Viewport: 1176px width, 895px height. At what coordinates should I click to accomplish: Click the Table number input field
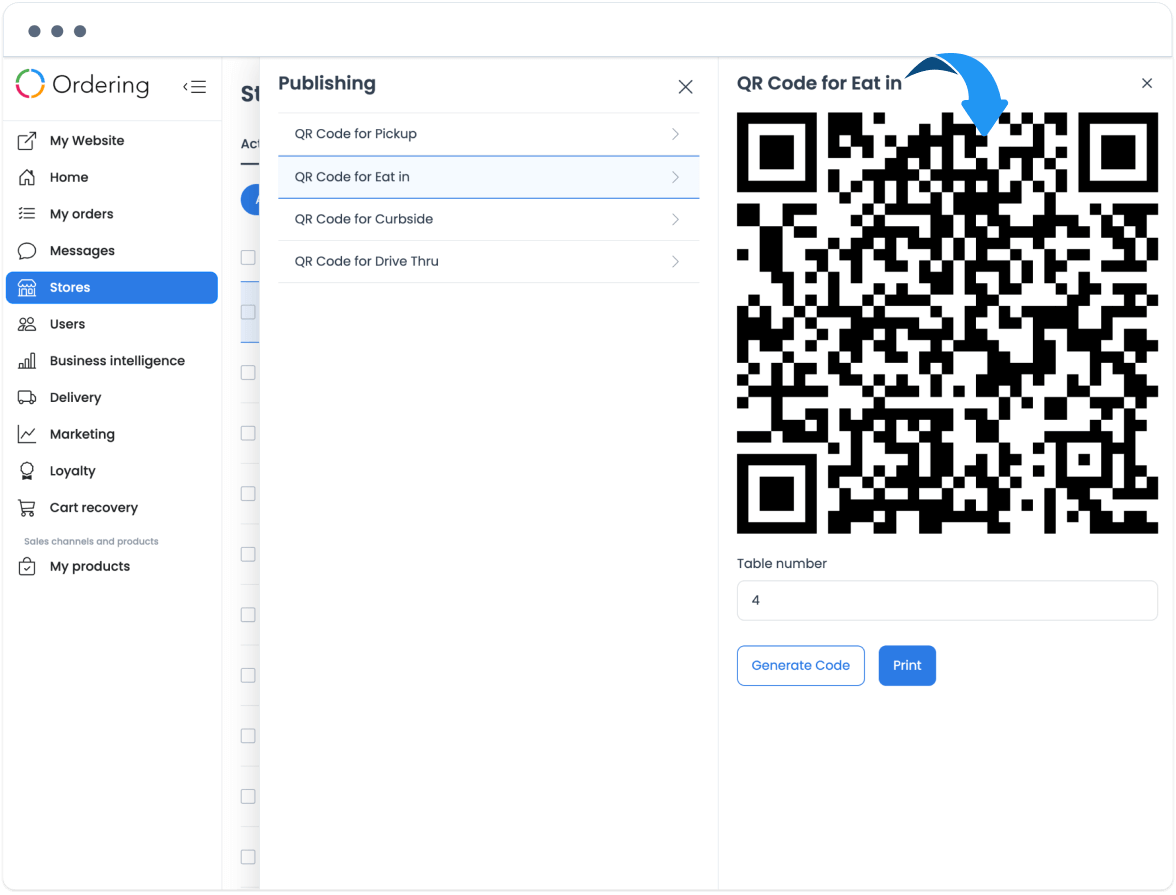947,600
